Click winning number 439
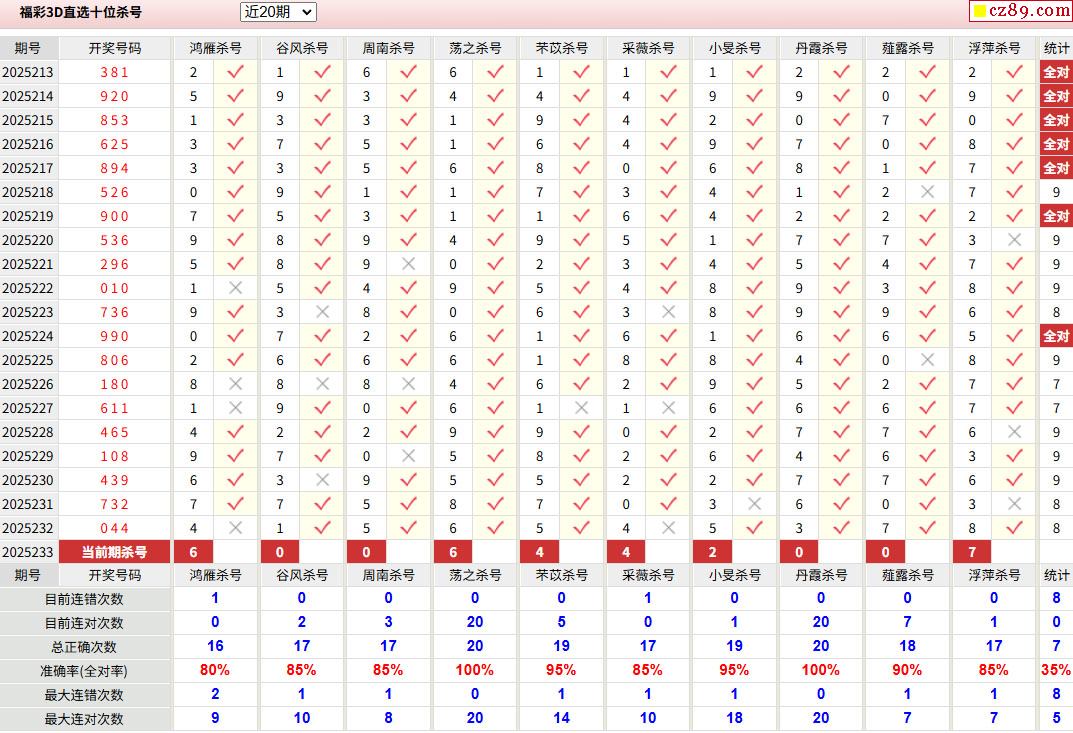 click(114, 480)
